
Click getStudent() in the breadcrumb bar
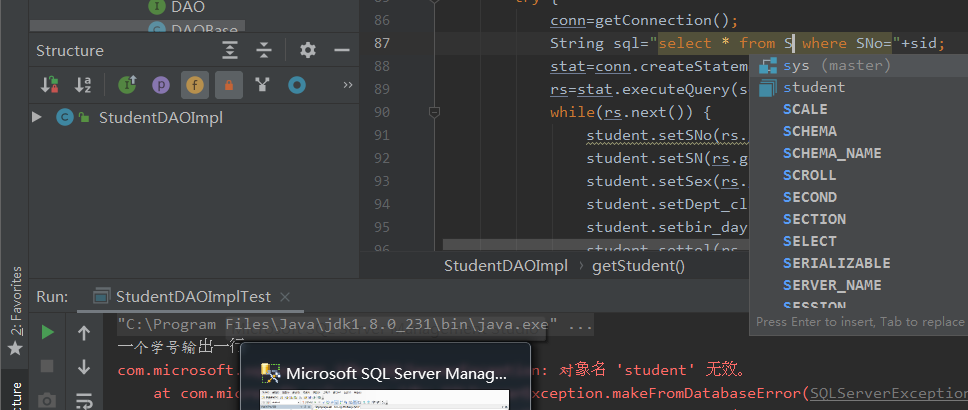point(638,266)
